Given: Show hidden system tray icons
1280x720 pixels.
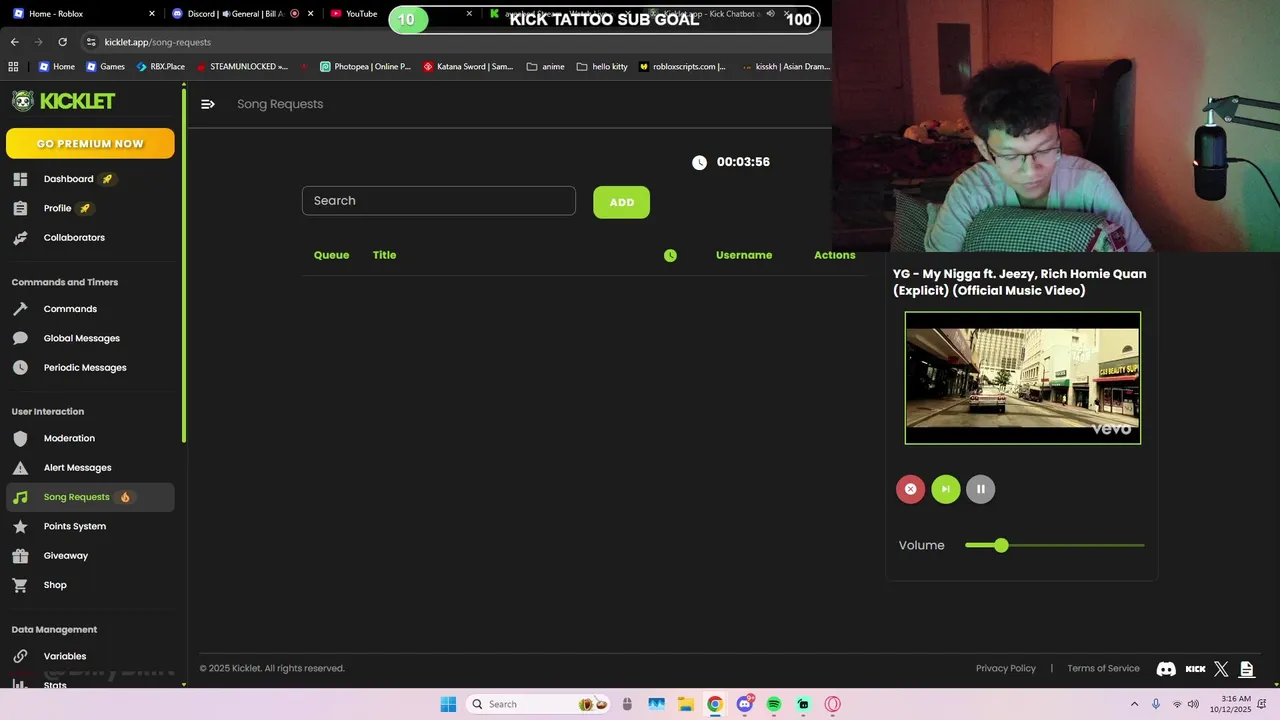Looking at the screenshot, I should (1134, 704).
